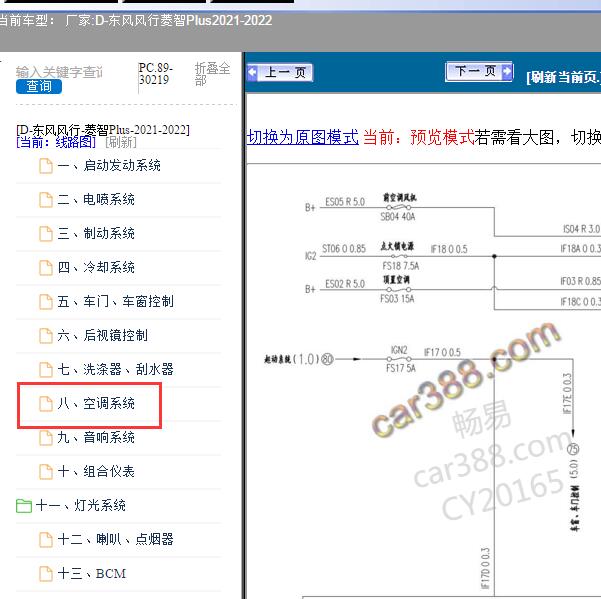Click page icon beside 十二、喇叭、点烟器
Viewport: 601px width, 599px height.
46,540
